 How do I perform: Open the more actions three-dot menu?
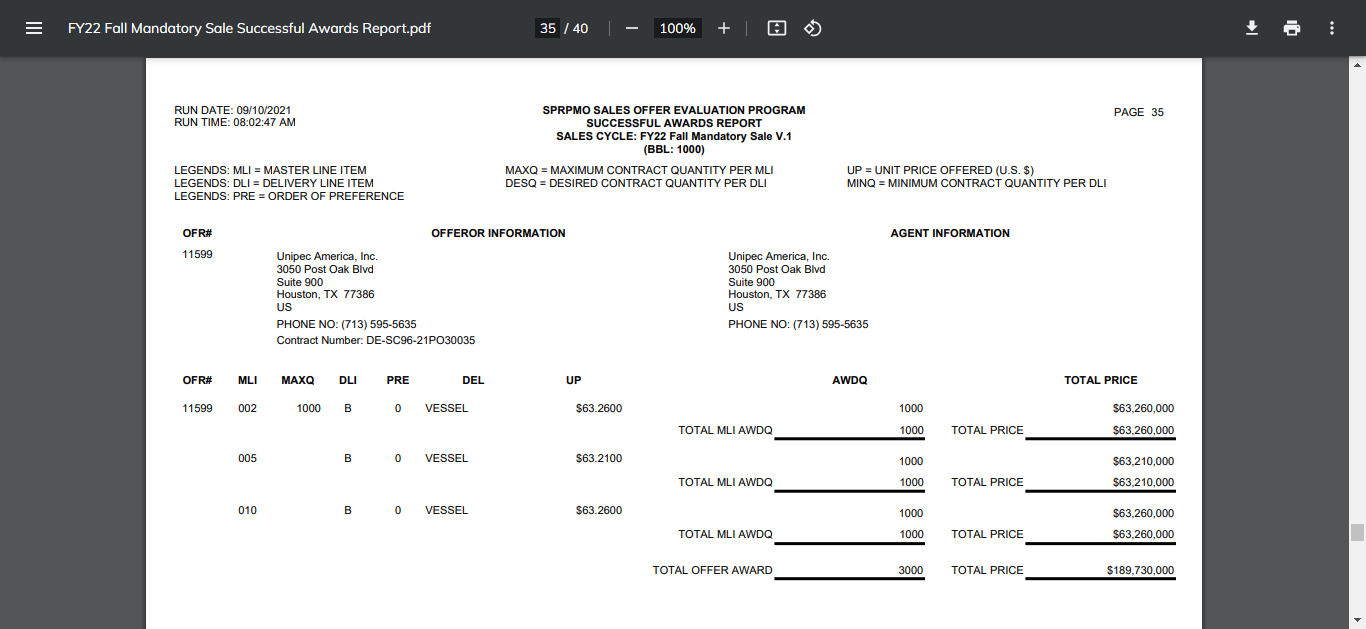[x=1332, y=28]
